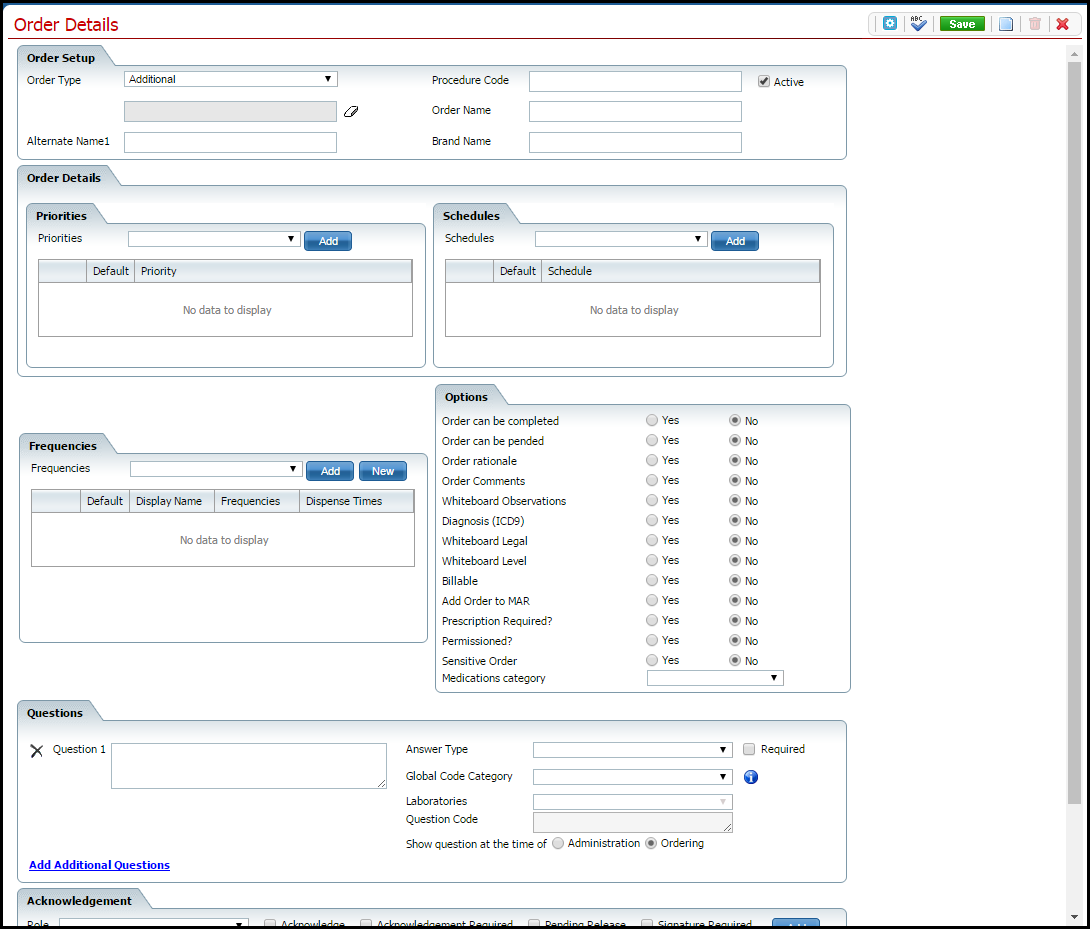Select the Options section tab
The image size is (1090, 929).
pyautogui.click(x=466, y=396)
